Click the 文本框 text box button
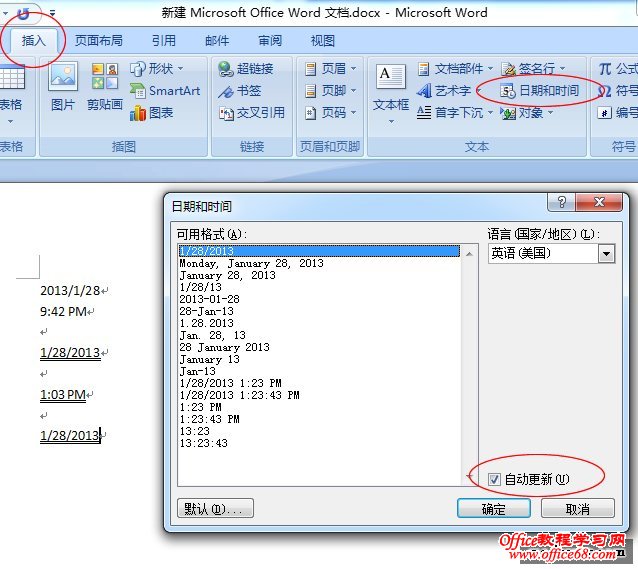Viewport: 638px width, 569px height. coord(391,87)
